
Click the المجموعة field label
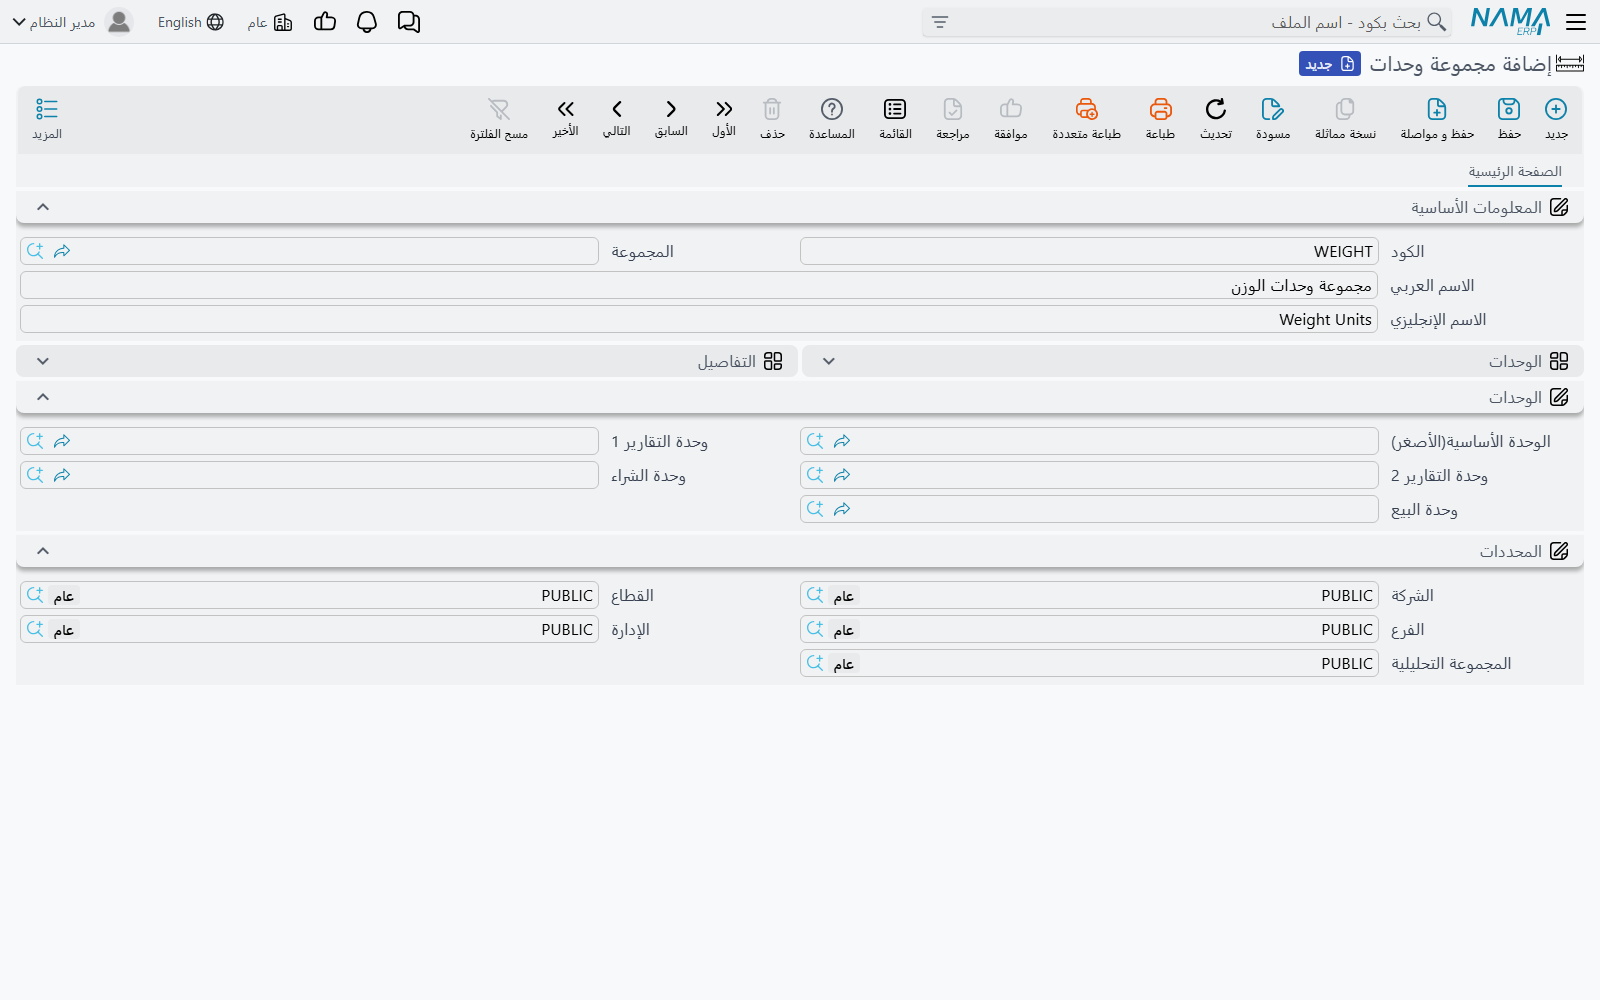pyautogui.click(x=643, y=252)
